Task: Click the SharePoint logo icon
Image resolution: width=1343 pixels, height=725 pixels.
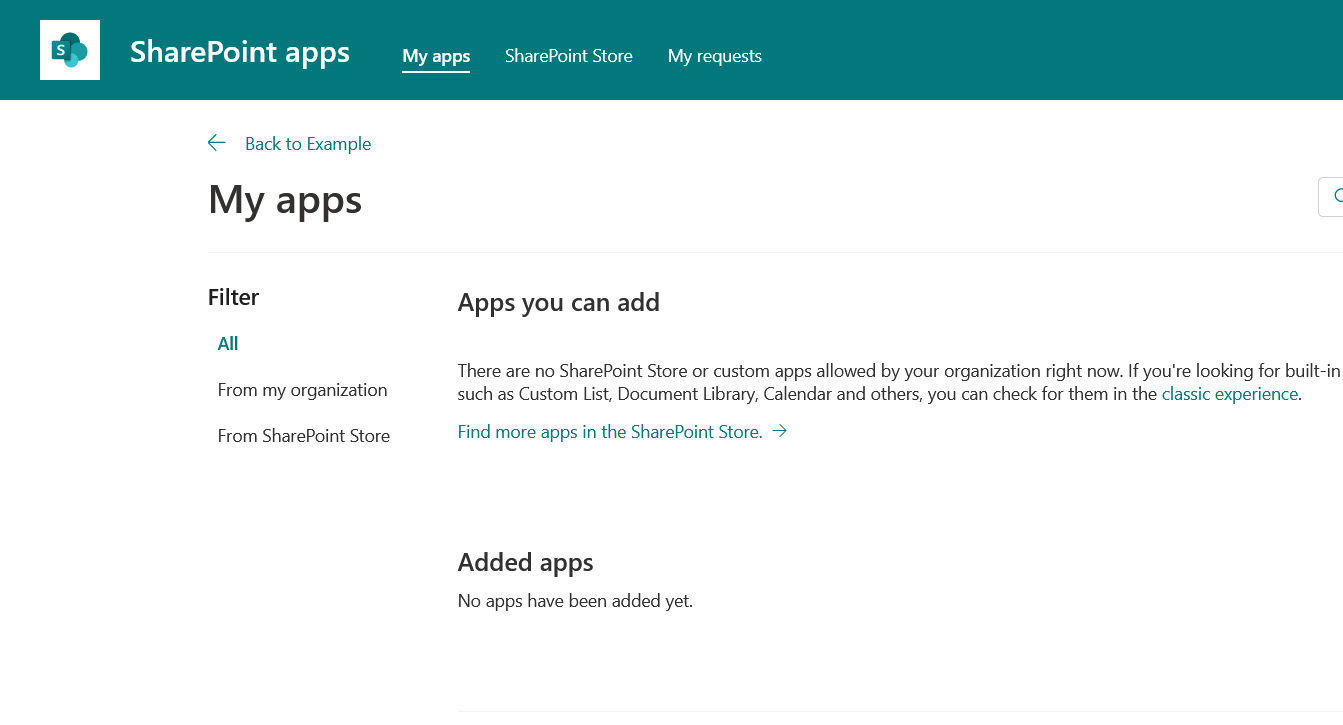Action: click(x=70, y=50)
